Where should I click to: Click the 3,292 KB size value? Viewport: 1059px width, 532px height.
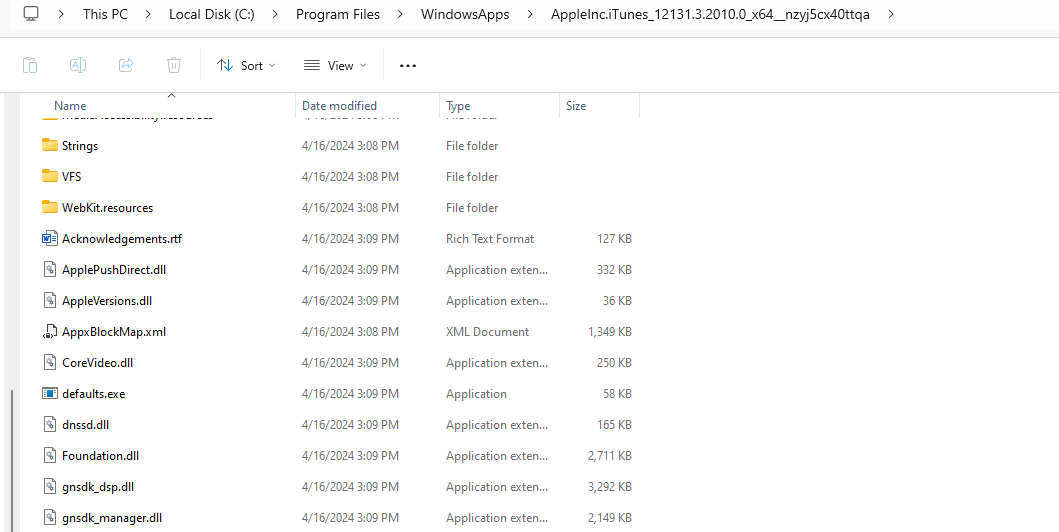(x=610, y=487)
